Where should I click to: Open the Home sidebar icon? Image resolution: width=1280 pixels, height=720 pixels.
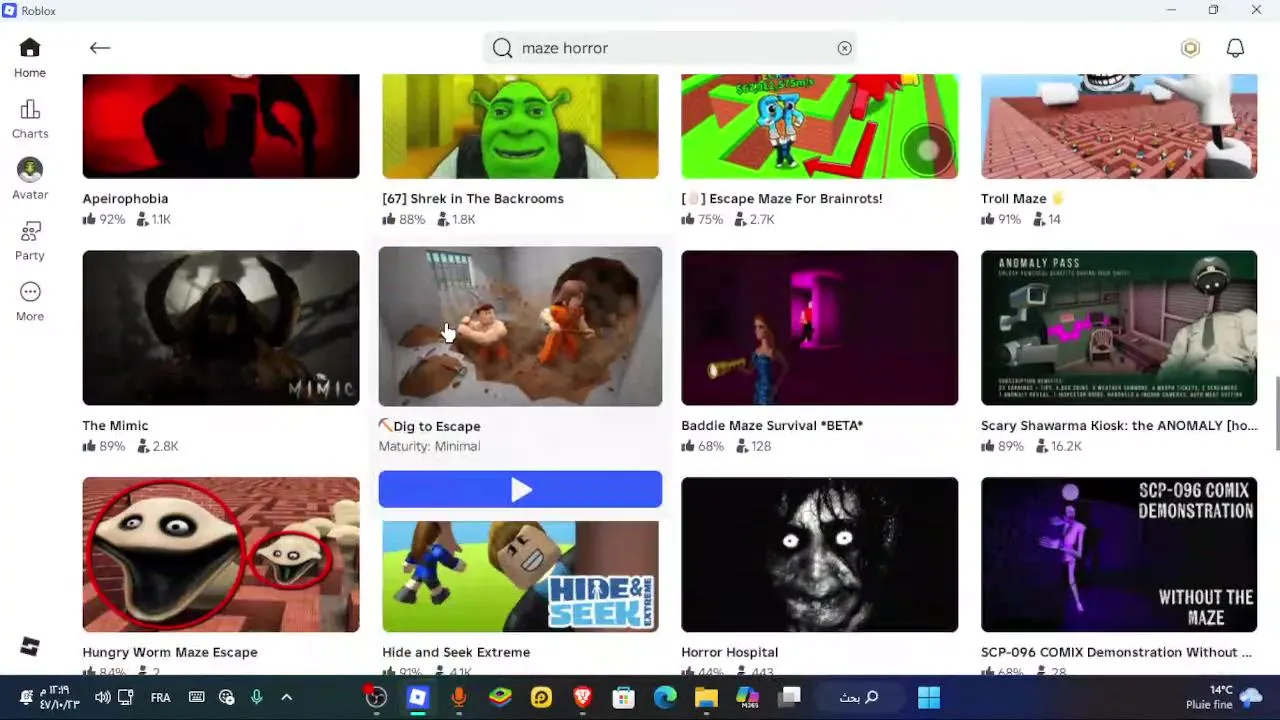coord(30,58)
